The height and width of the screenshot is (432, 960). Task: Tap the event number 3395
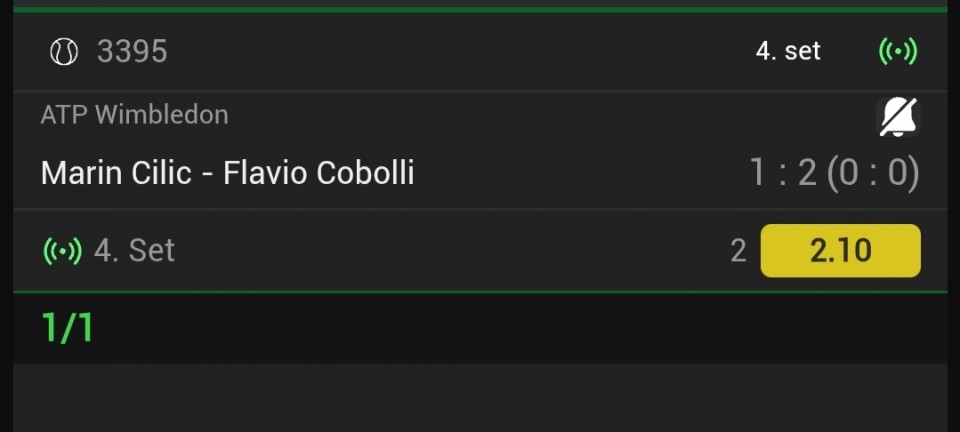(132, 51)
